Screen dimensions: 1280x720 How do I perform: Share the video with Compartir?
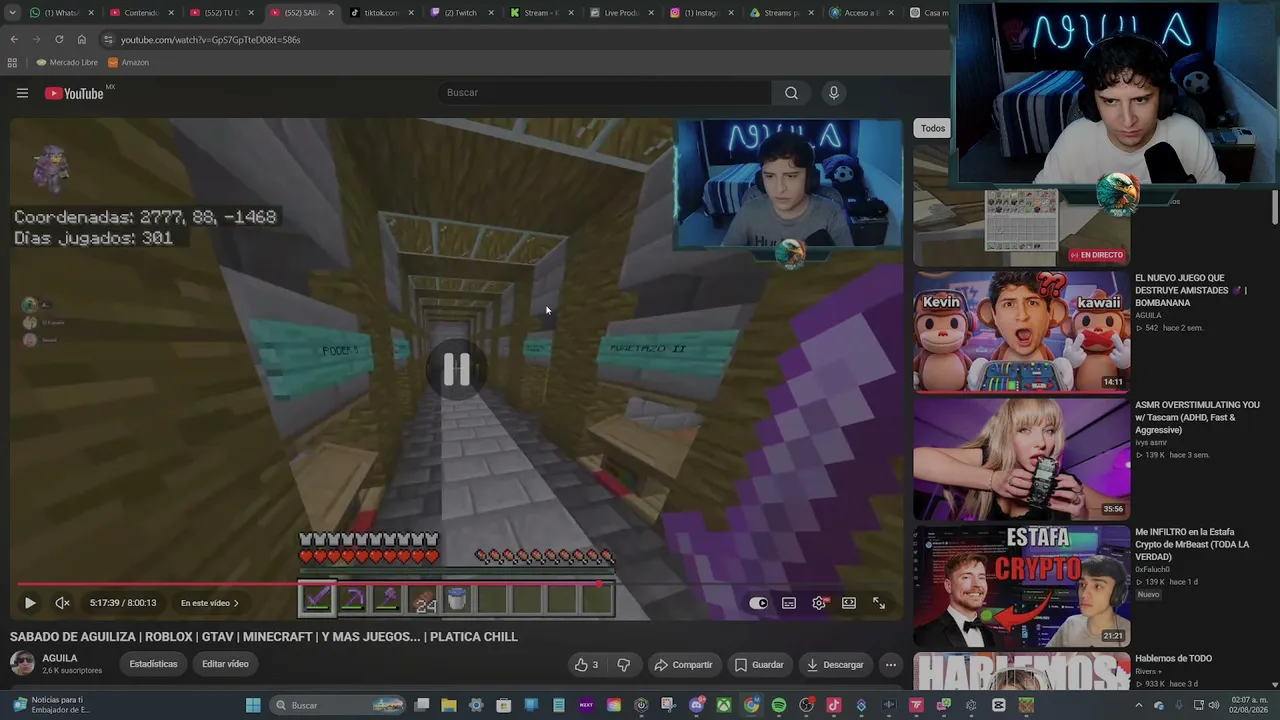click(683, 665)
